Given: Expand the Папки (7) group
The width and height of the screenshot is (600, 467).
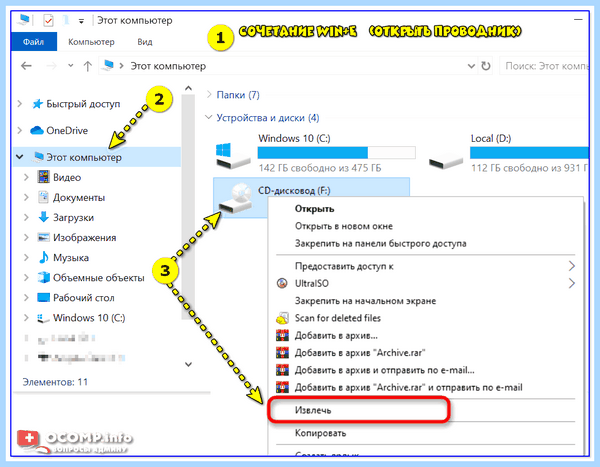Looking at the screenshot, I should click(x=209, y=94).
